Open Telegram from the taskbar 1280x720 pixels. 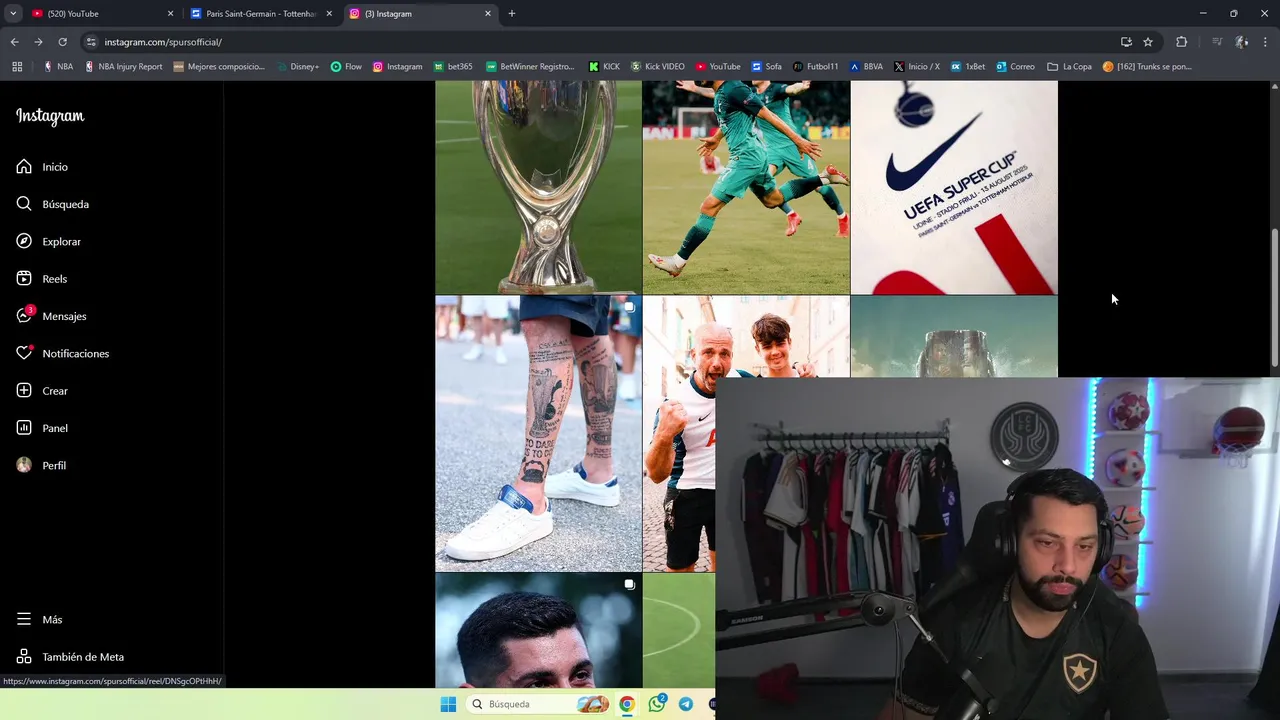686,704
